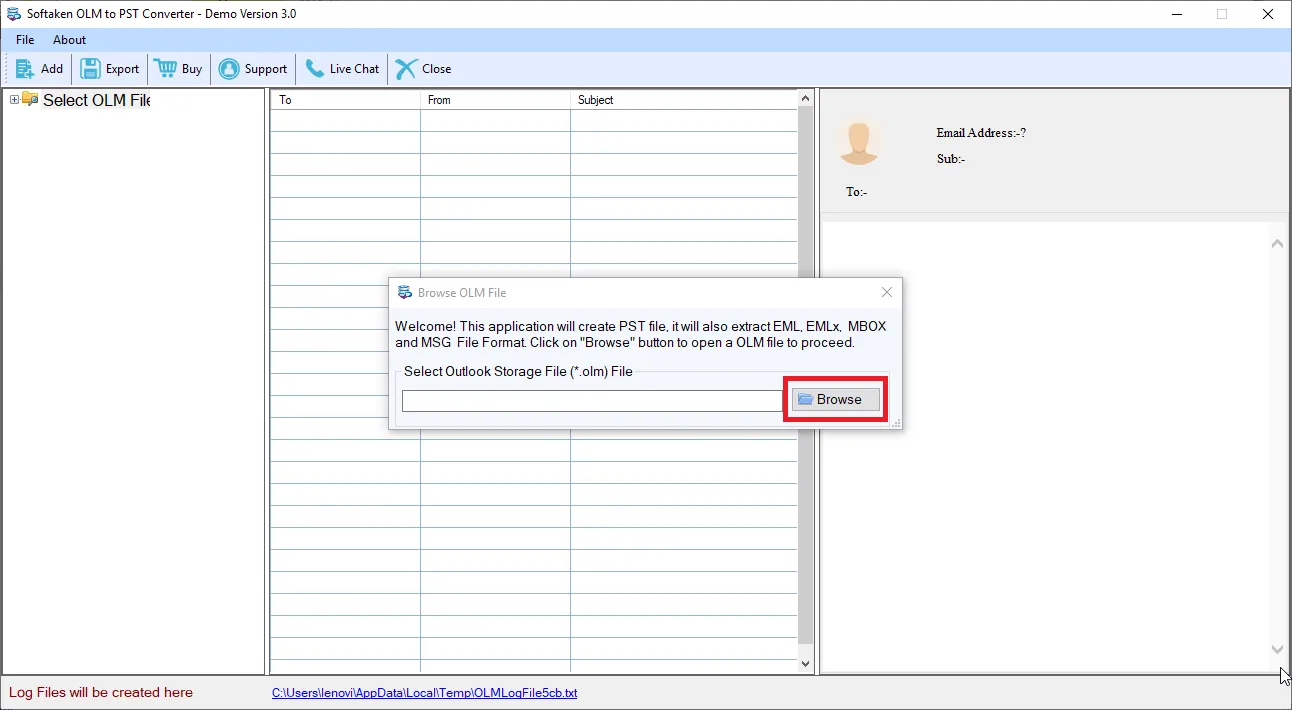Click the 'To:-' label in the preview pane
The image size is (1292, 710).
click(857, 192)
